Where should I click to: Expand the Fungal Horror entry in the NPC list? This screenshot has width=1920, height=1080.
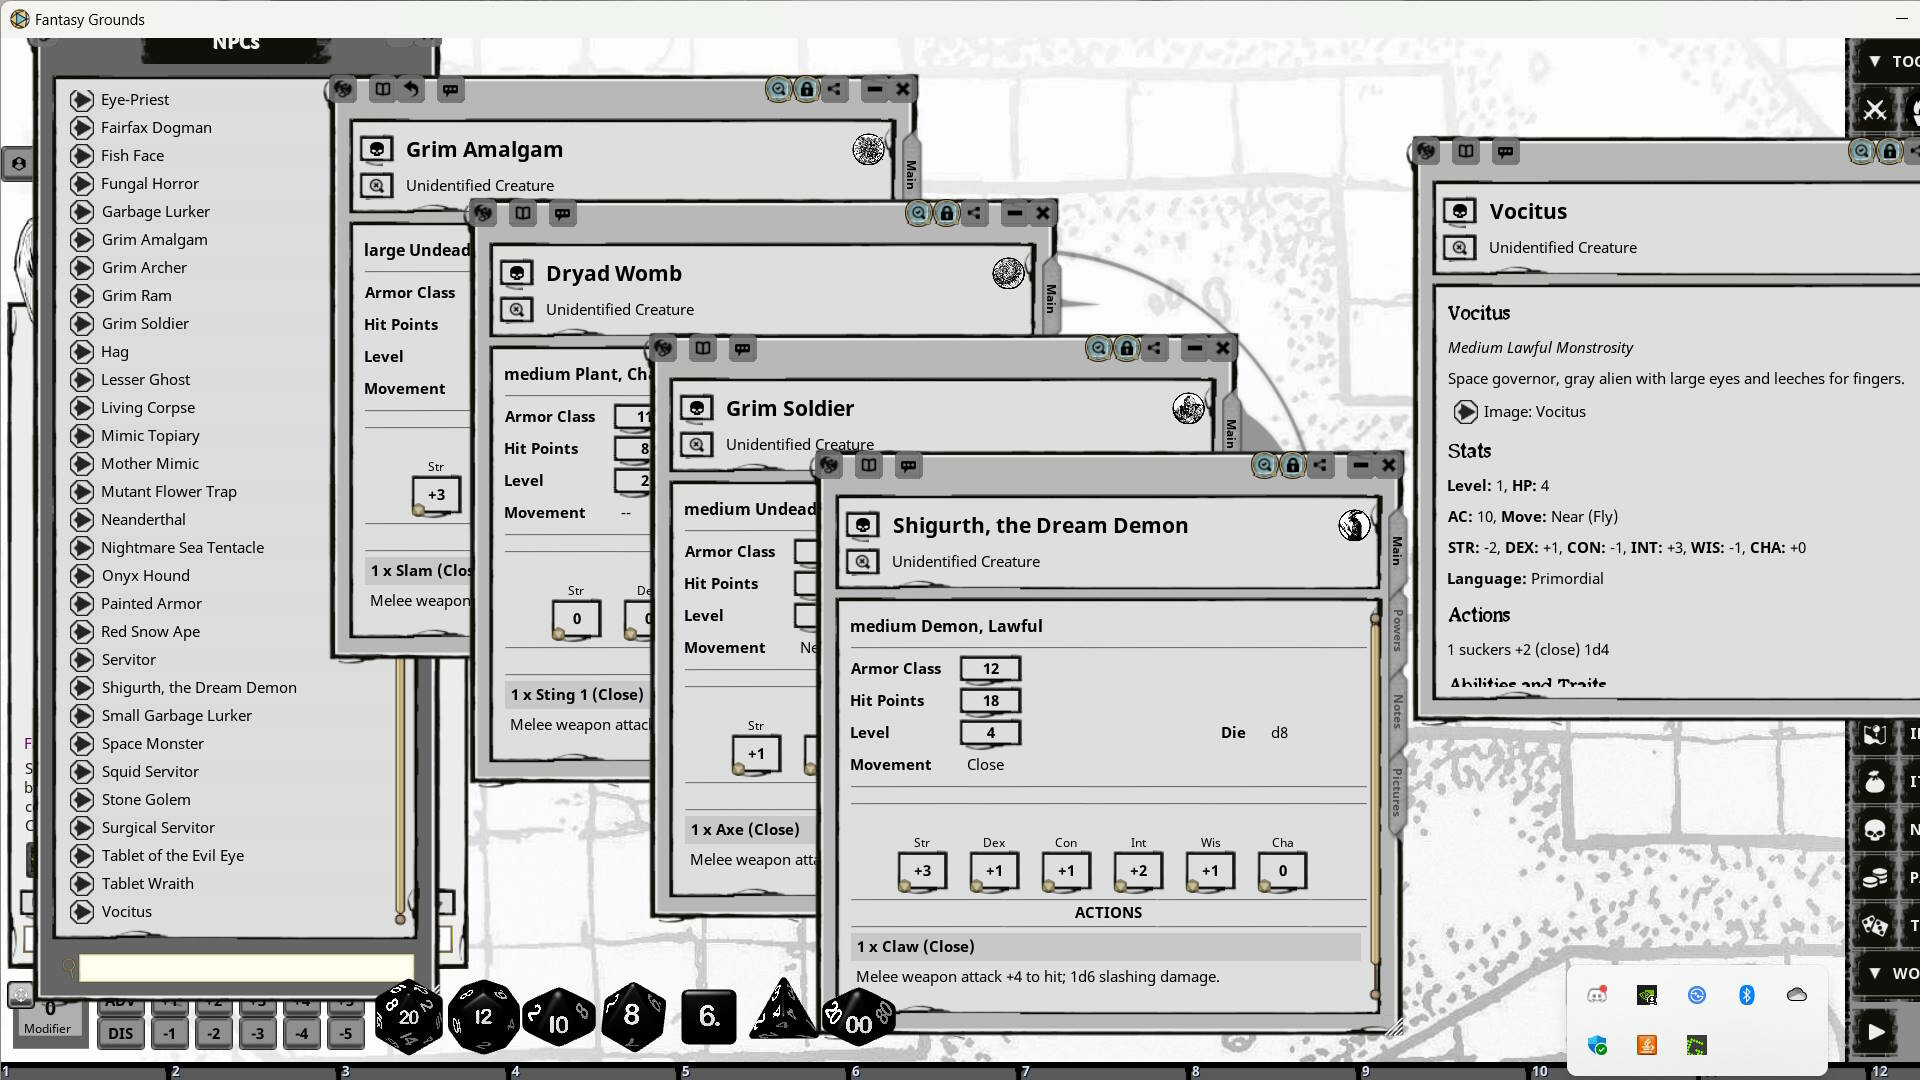pos(82,183)
